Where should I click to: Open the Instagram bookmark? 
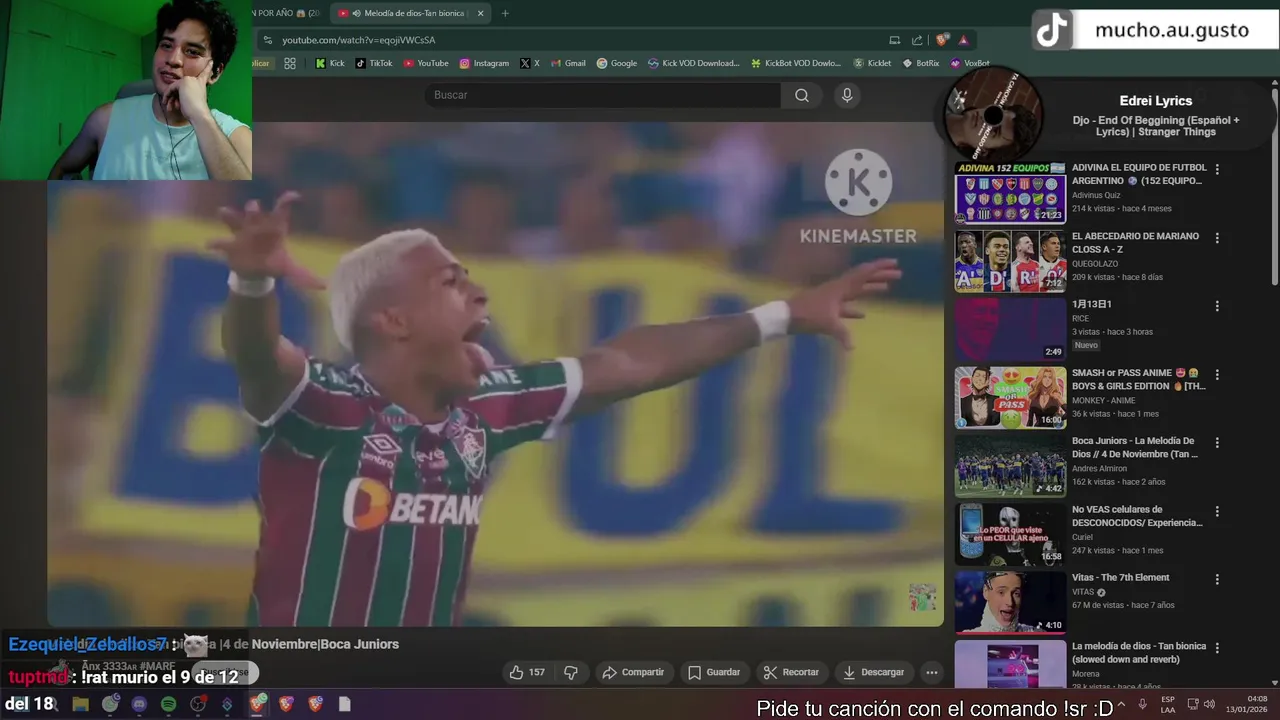484,63
